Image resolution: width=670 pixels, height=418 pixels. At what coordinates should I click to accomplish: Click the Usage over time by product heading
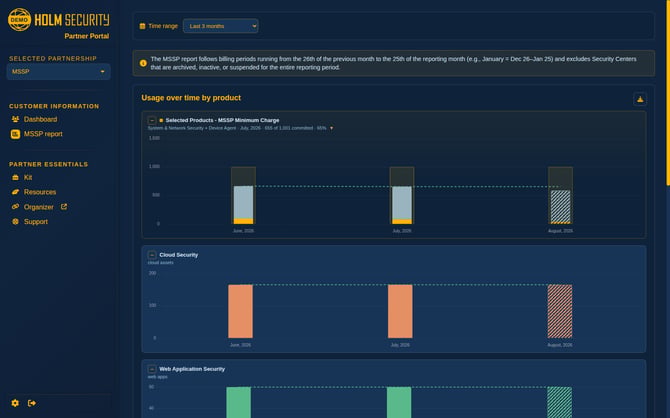(x=191, y=98)
